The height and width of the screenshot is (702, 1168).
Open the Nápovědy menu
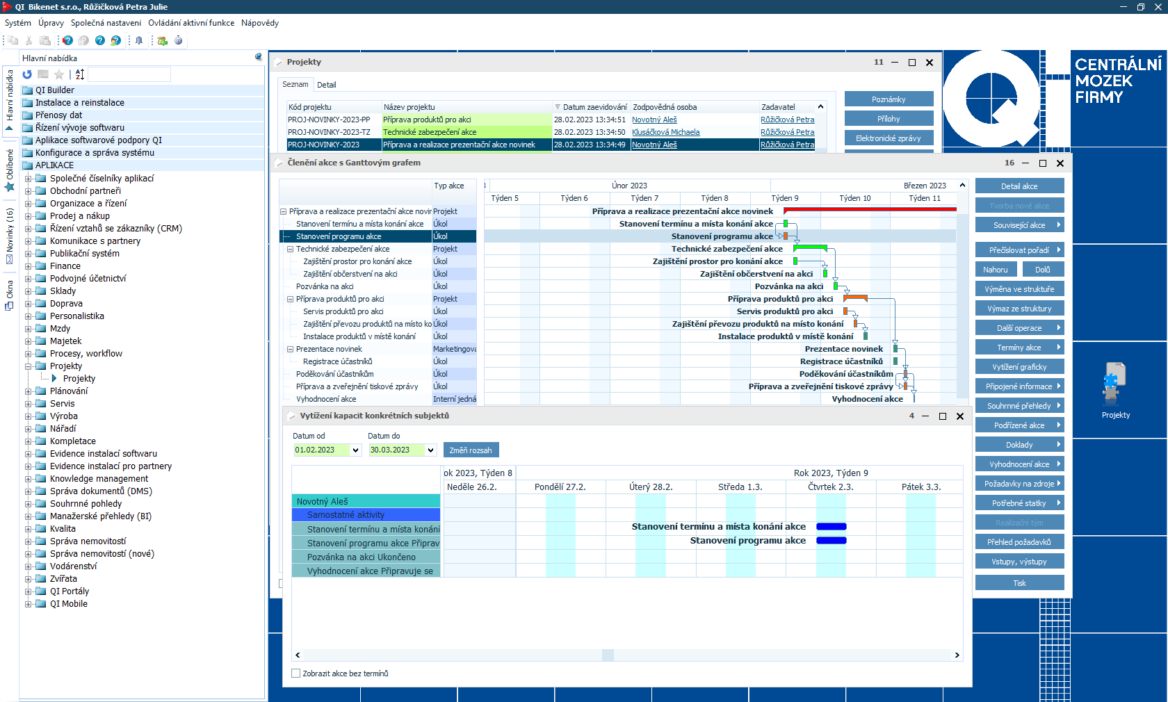260,22
